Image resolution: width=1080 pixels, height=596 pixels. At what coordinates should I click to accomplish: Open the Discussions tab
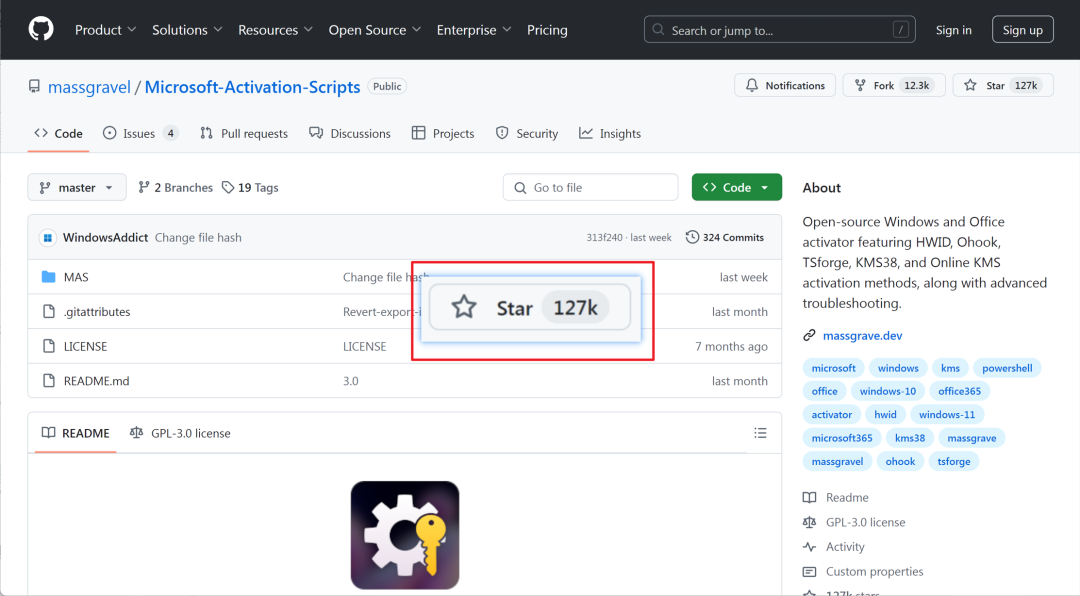click(350, 134)
